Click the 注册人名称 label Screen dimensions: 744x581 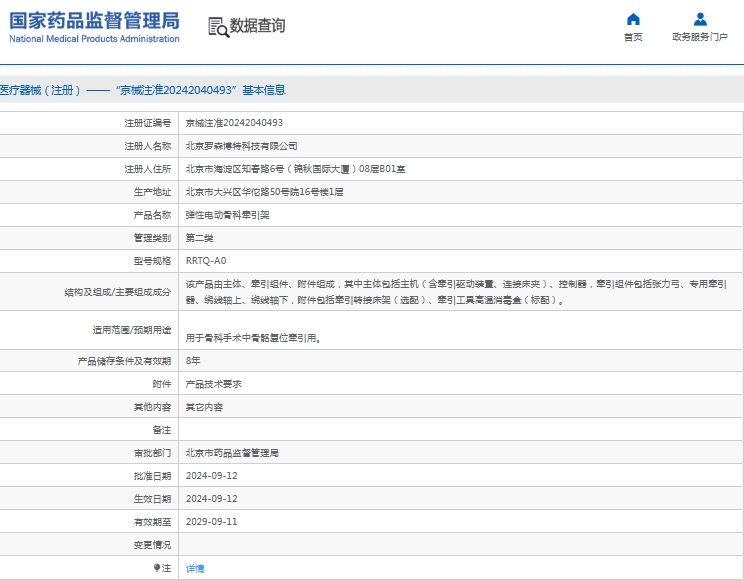coord(148,146)
